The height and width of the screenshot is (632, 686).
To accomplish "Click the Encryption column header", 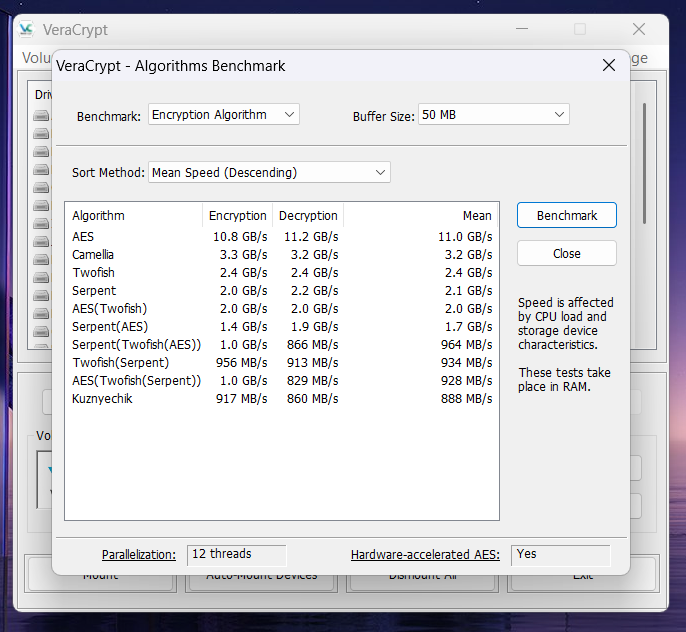I will 238,216.
